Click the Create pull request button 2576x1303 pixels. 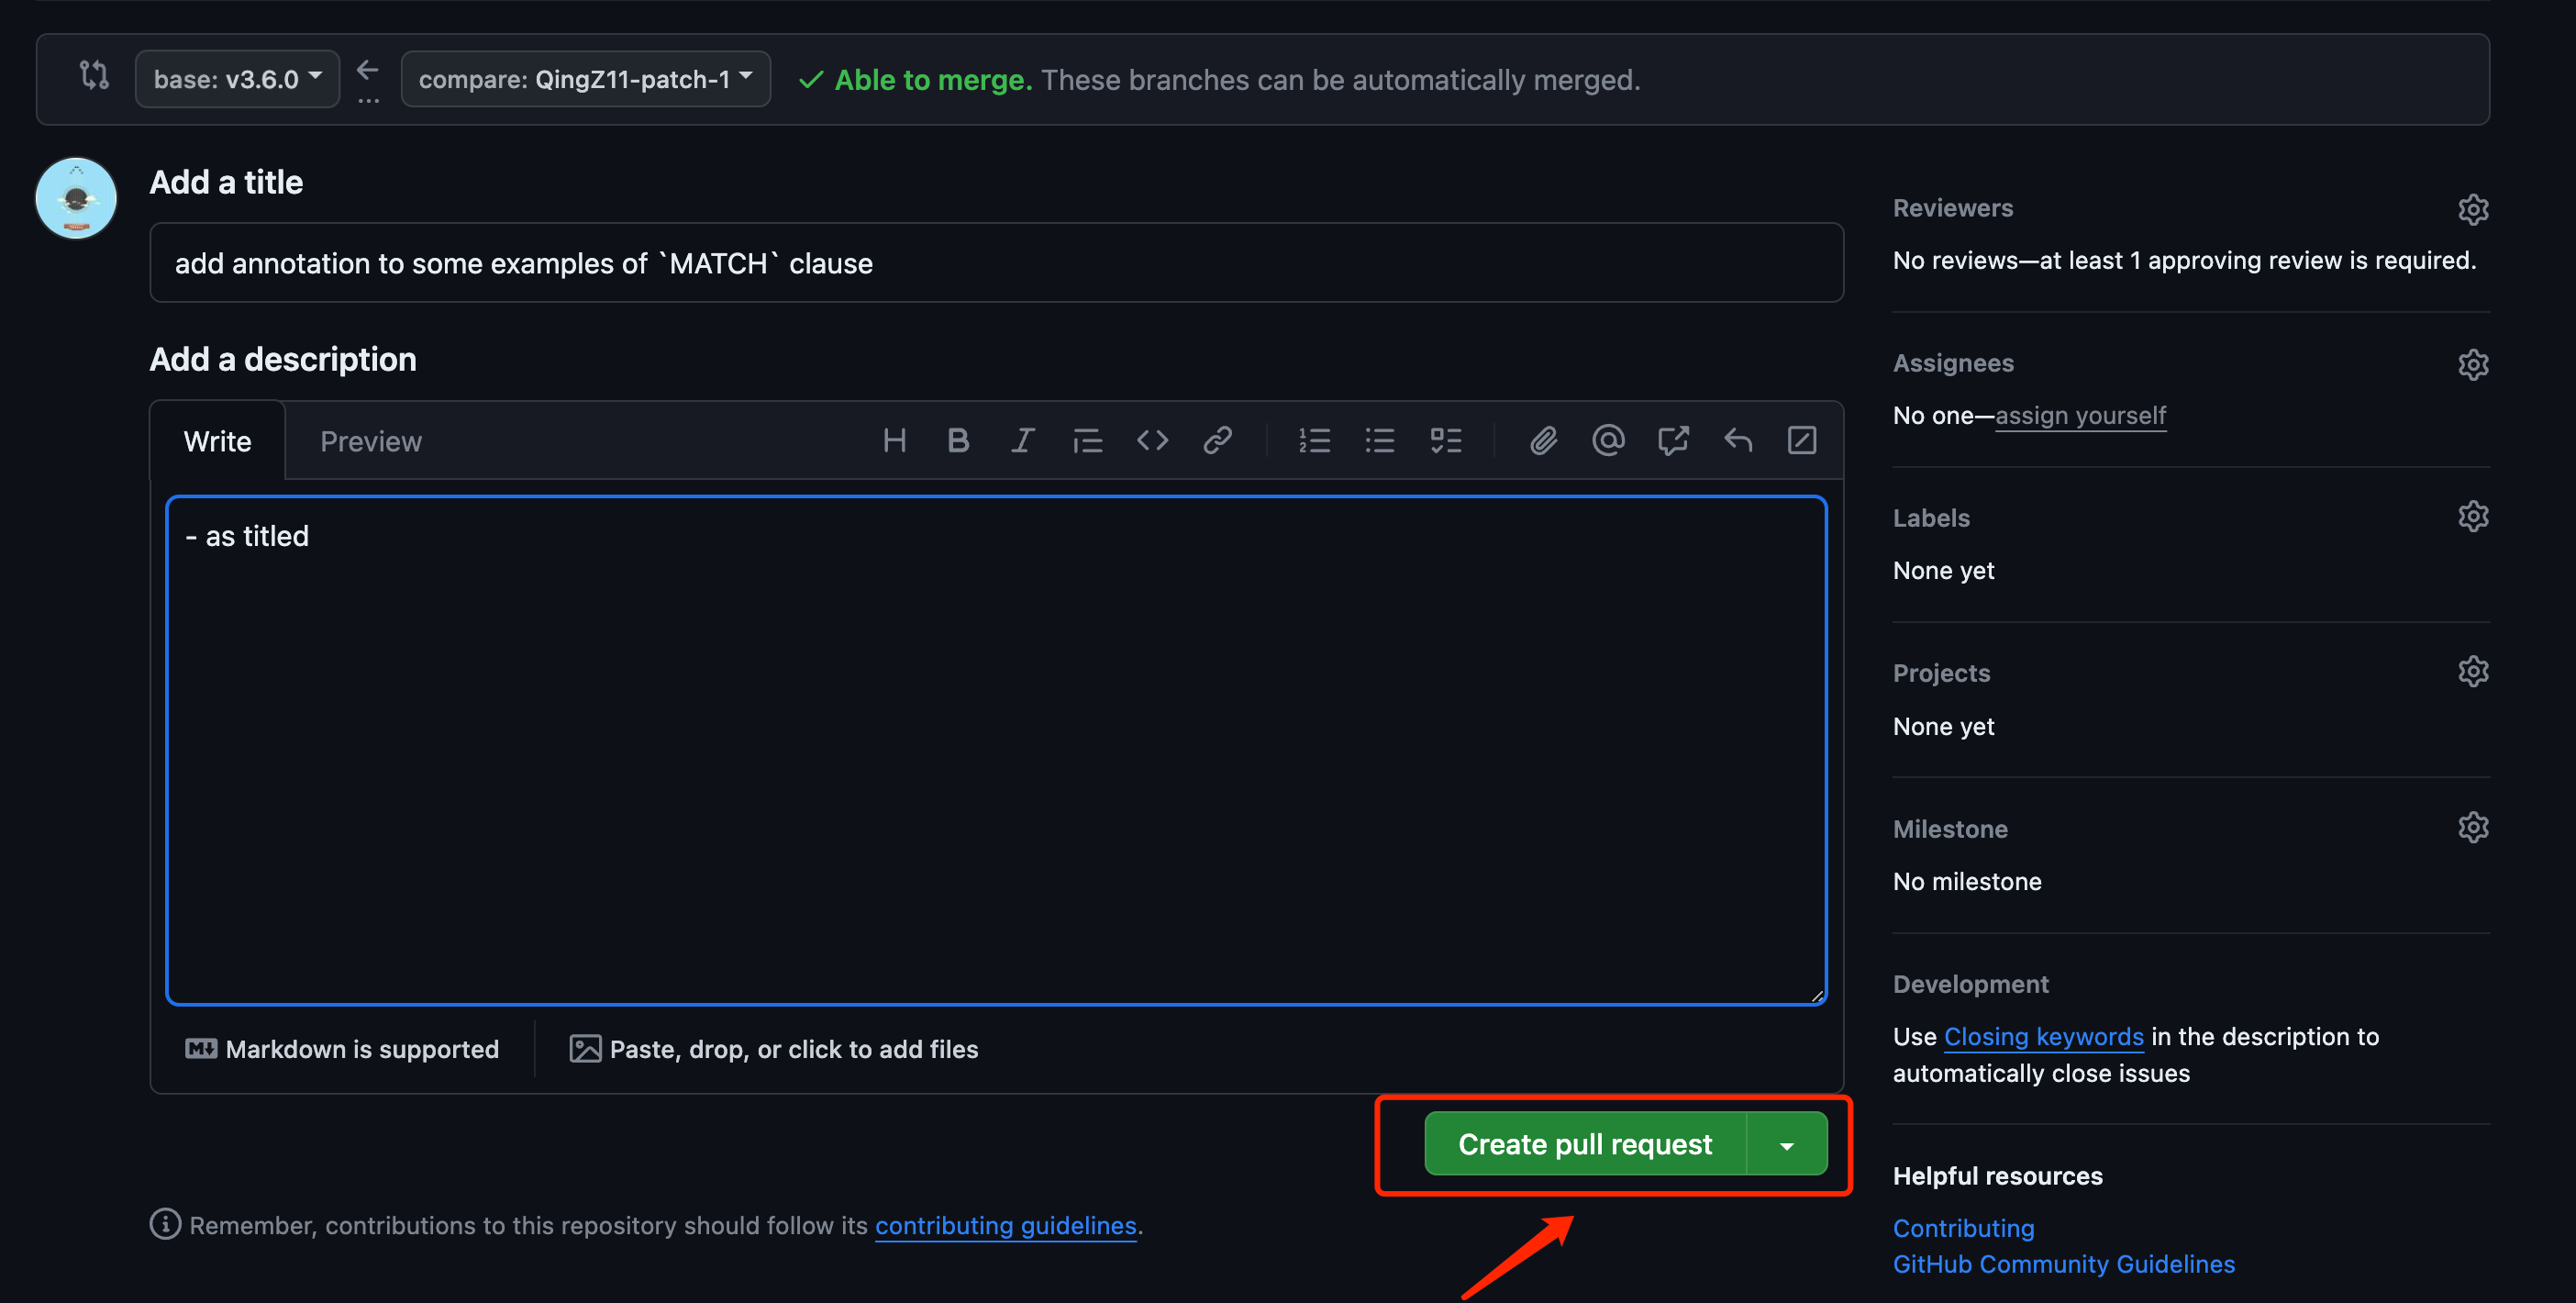(x=1584, y=1144)
